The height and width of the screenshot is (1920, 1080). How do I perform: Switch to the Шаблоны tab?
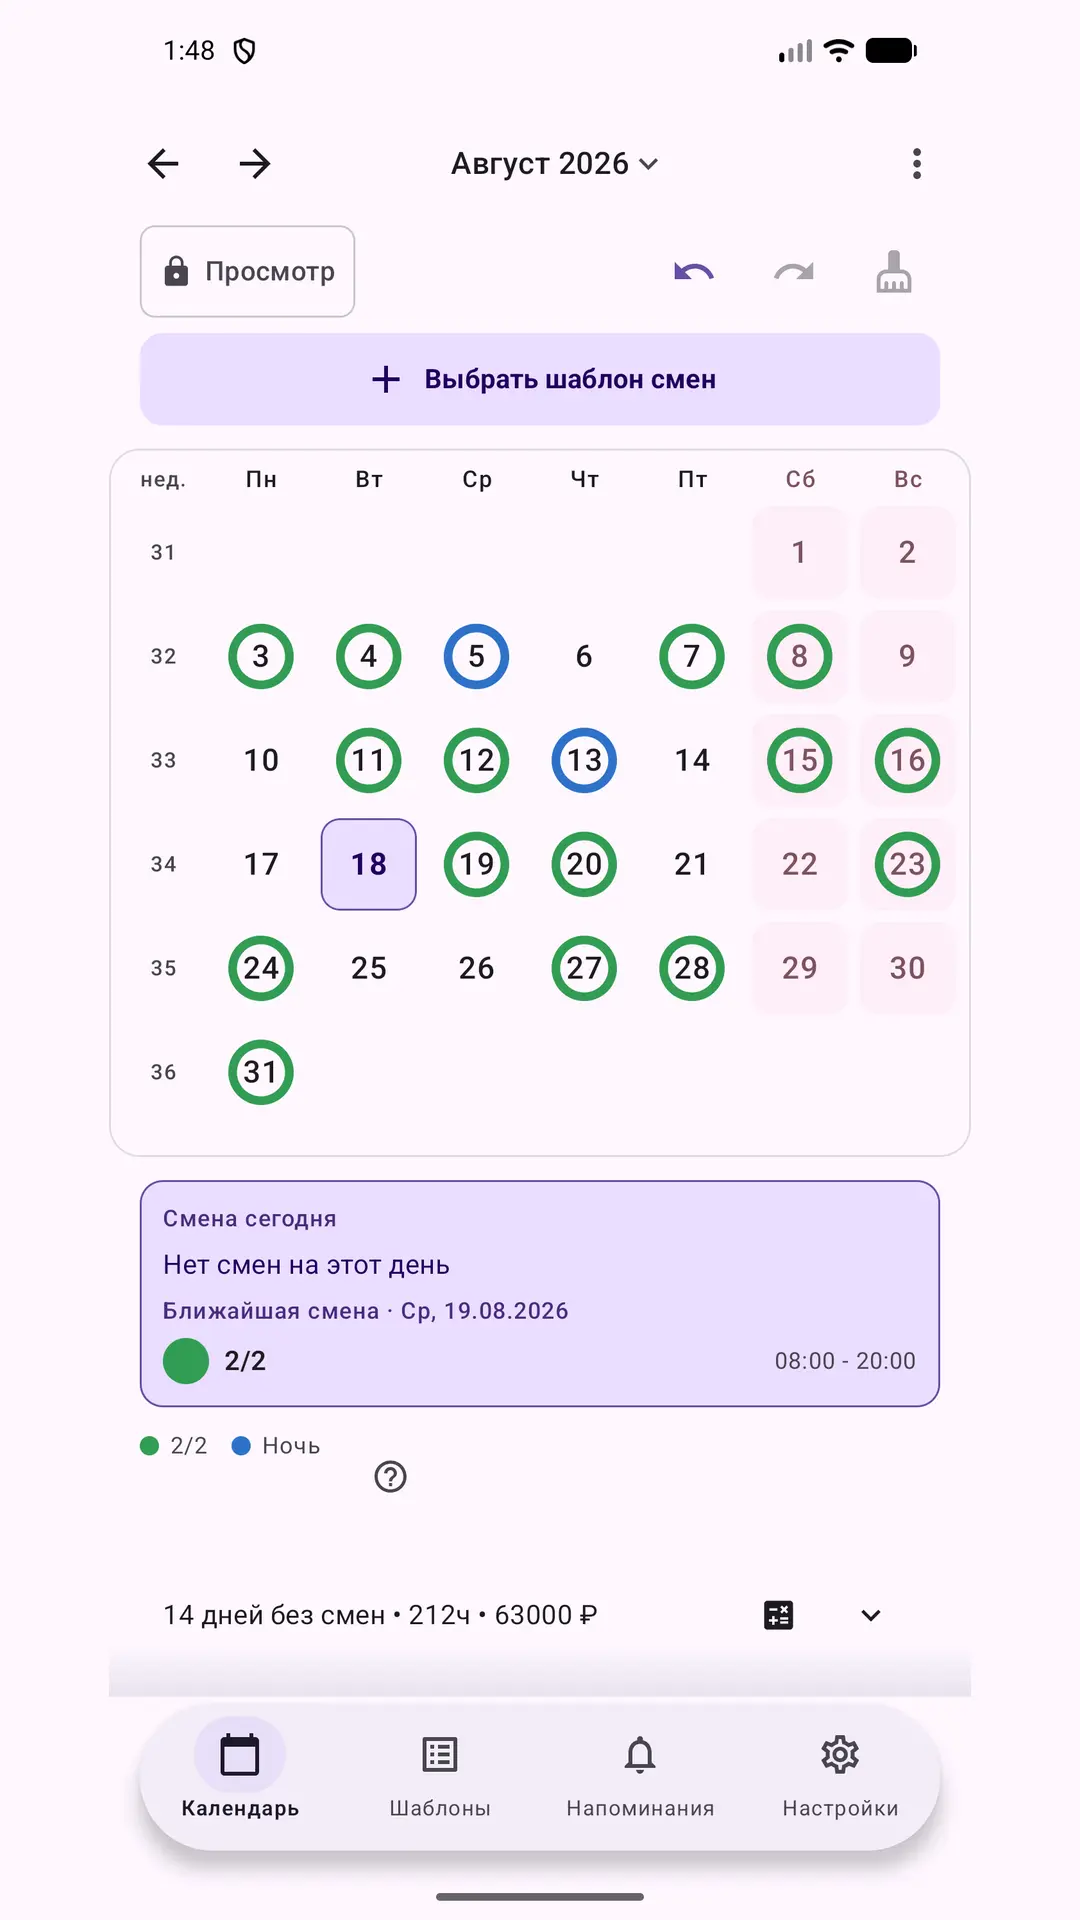click(x=440, y=1777)
